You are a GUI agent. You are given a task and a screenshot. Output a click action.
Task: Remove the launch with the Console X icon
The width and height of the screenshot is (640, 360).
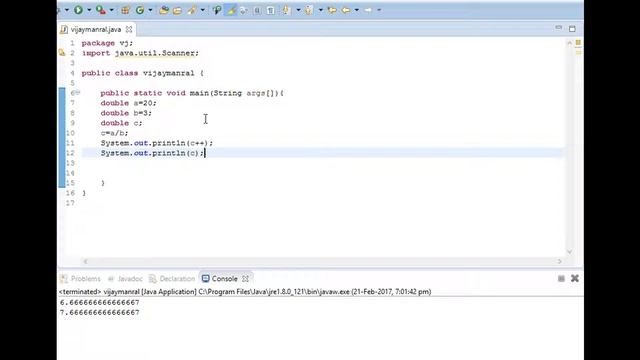575,278
